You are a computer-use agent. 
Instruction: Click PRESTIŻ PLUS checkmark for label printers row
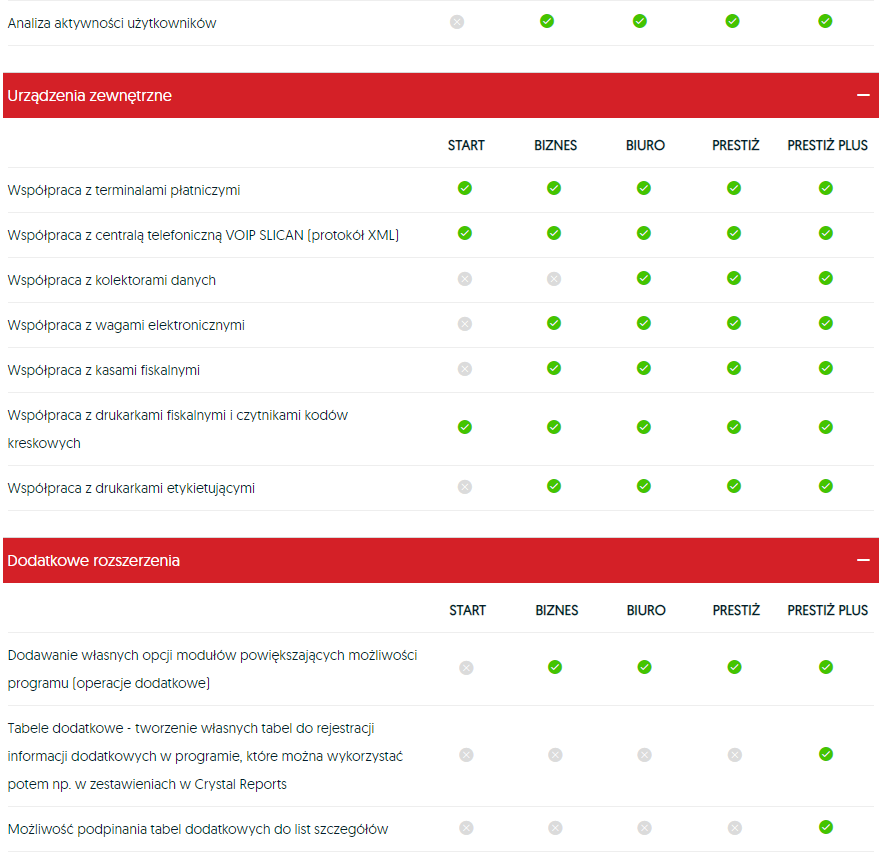825,486
